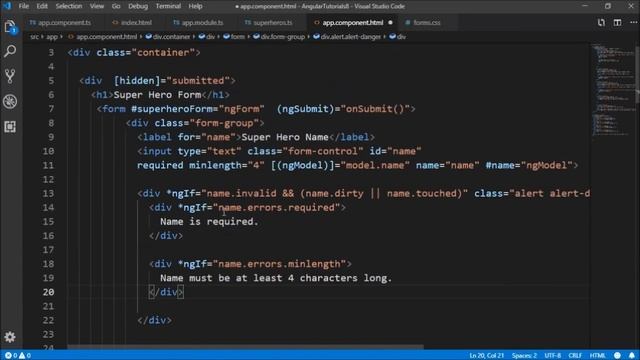Click line number 7 in gutter
640x360 pixels.
pyautogui.click(x=51, y=109)
